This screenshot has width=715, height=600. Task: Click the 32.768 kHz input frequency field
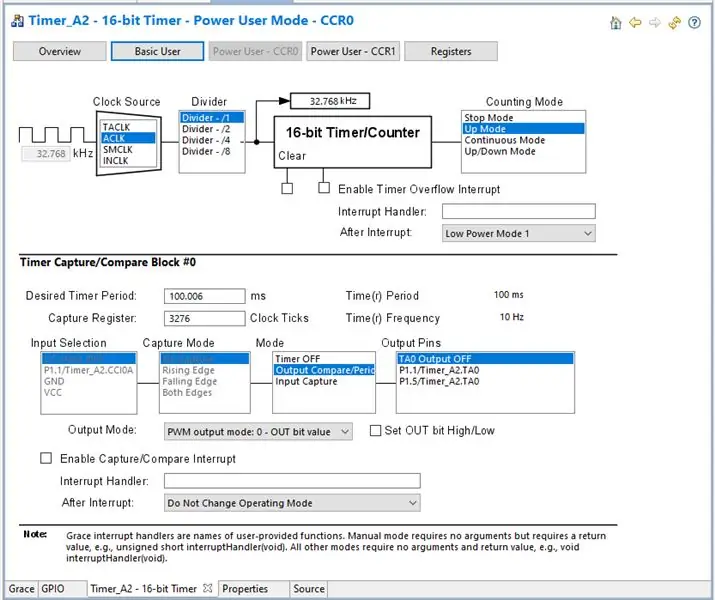pos(46,154)
